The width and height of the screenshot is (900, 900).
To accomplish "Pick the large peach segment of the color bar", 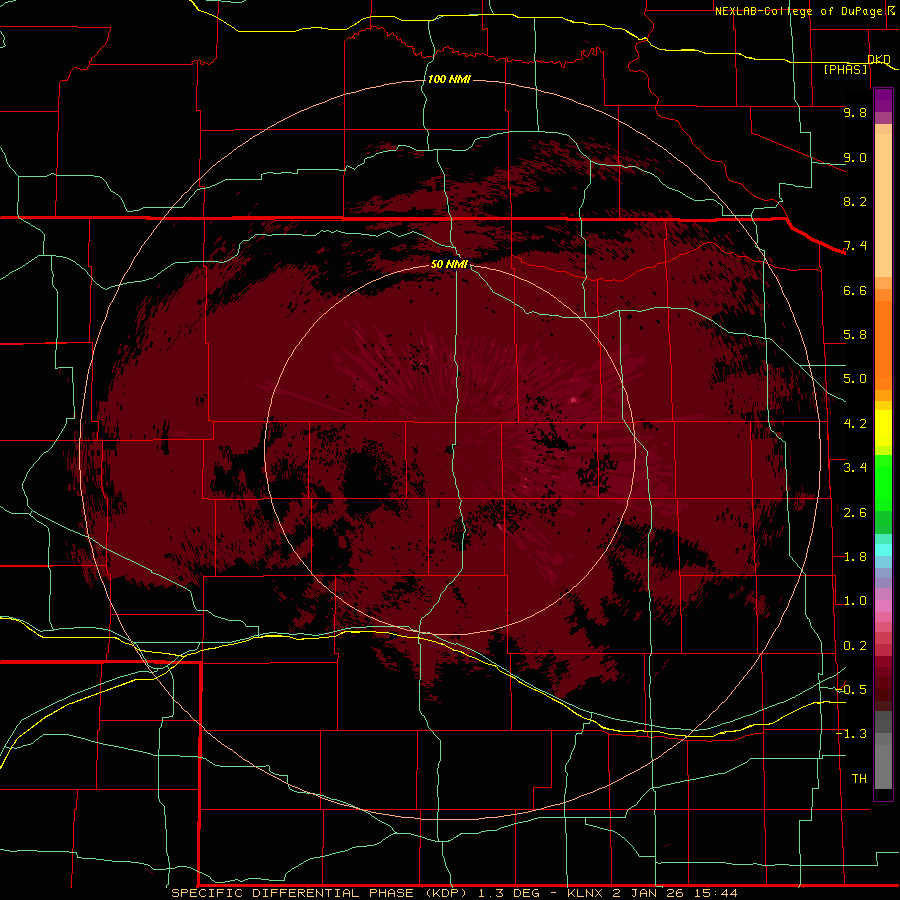I will [x=883, y=205].
